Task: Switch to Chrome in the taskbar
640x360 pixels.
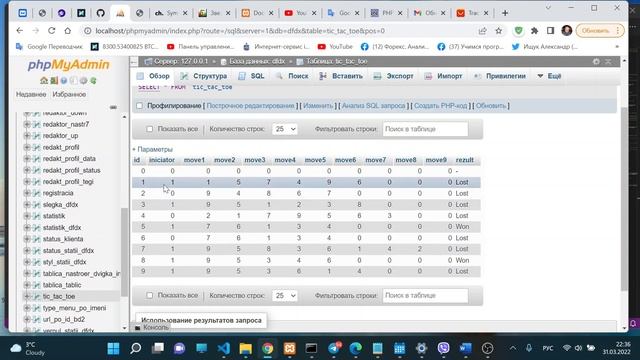Action: [x=268, y=348]
